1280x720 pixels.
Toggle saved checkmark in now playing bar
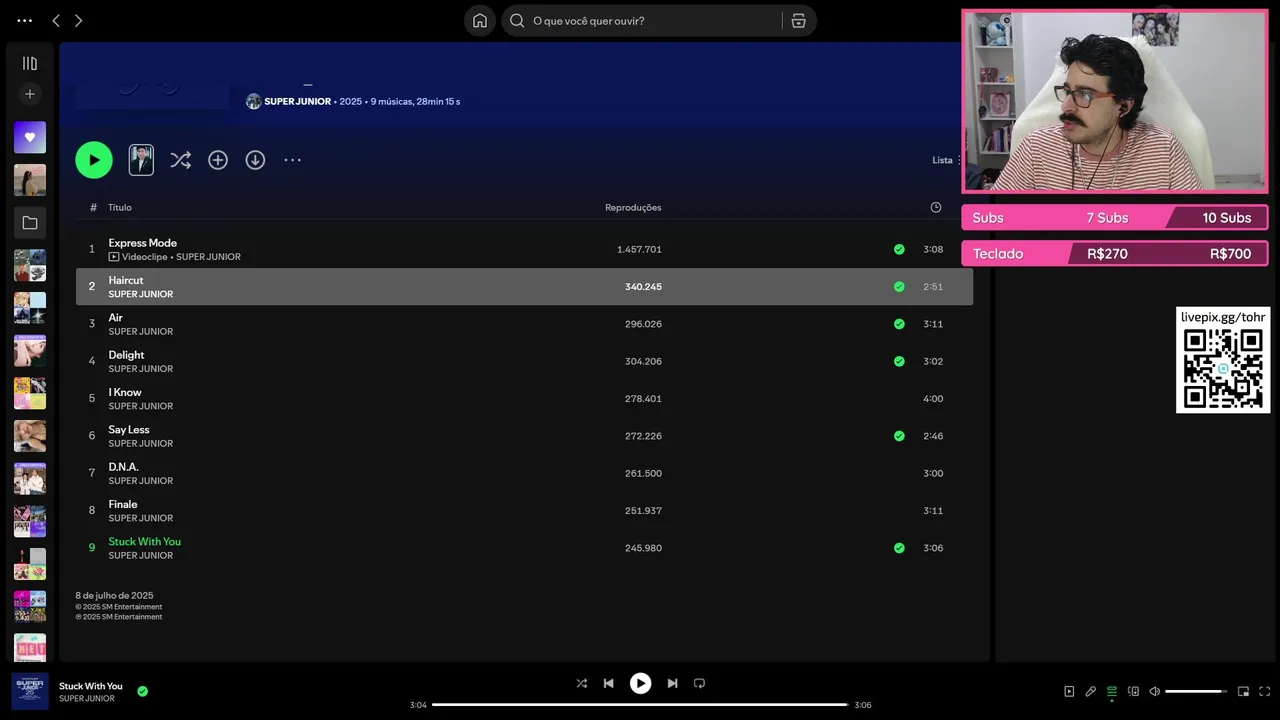tap(142, 691)
